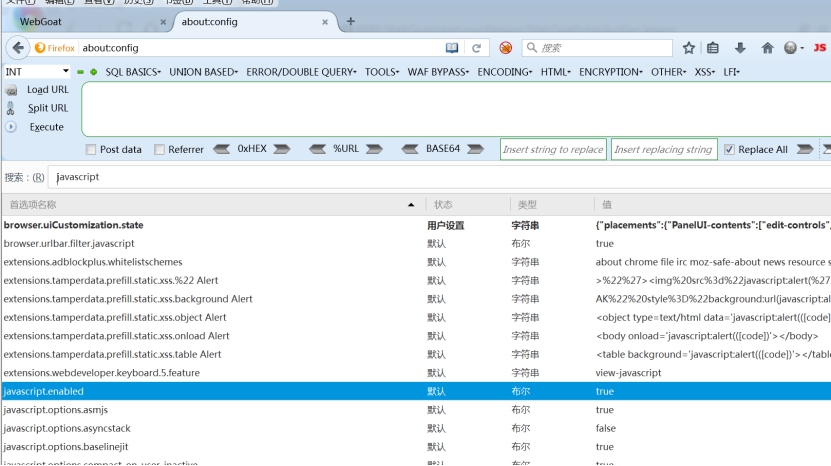831x466 pixels.
Task: Open the XSS menu
Action: pyautogui.click(x=704, y=72)
